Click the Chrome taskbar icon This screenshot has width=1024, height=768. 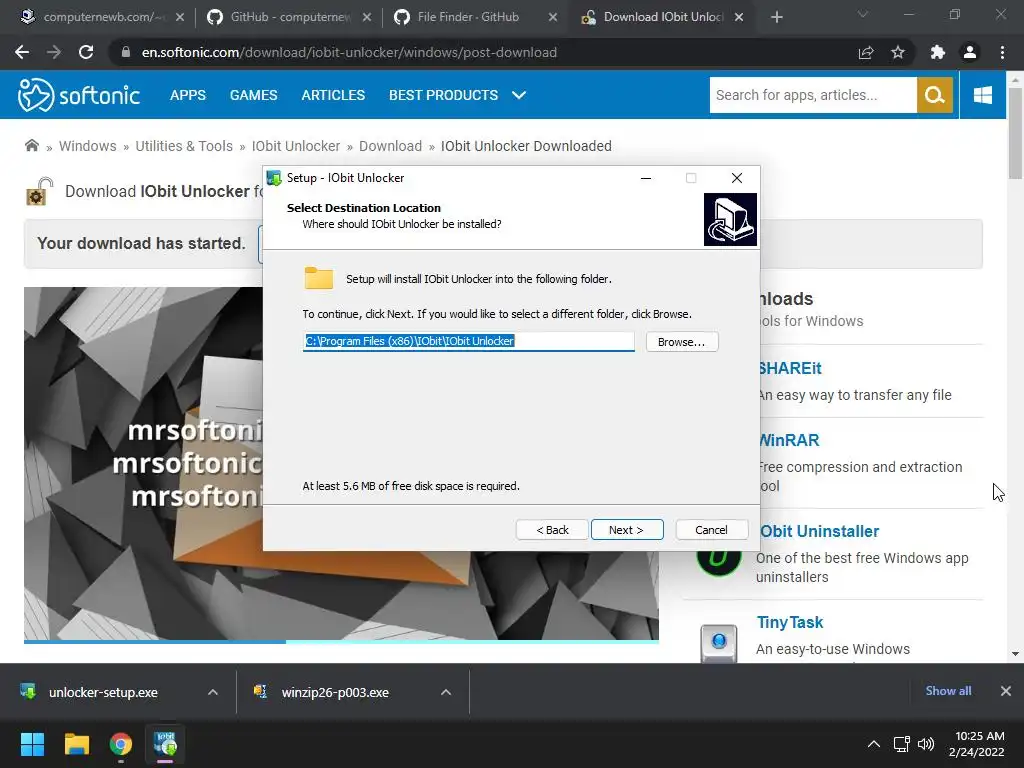click(121, 744)
